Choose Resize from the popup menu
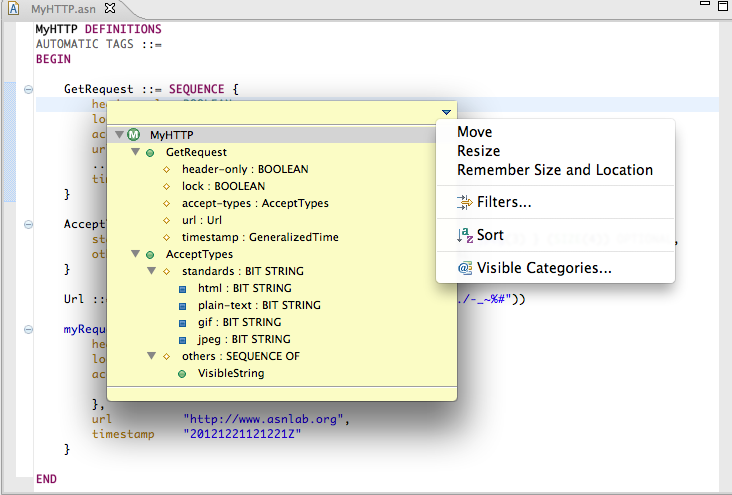Viewport: 732px width, 495px height. pyautogui.click(x=478, y=151)
